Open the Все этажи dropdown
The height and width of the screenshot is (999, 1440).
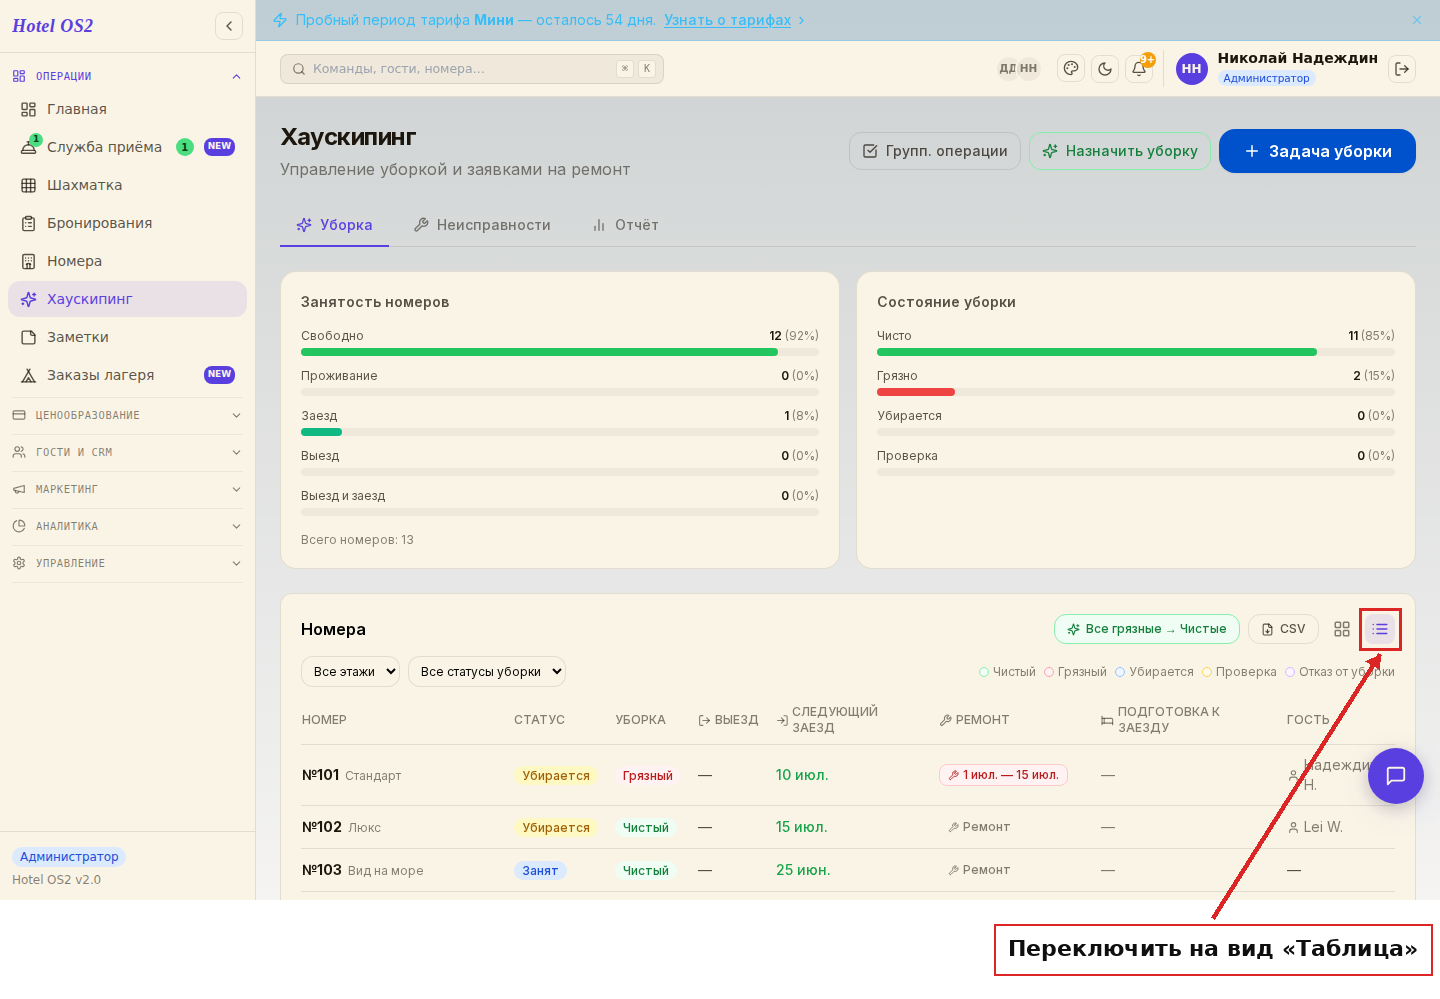pos(350,672)
